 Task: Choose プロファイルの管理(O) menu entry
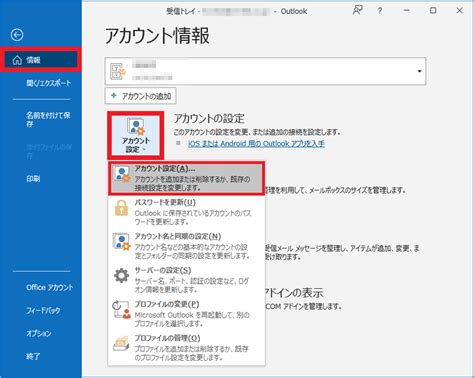point(187,348)
